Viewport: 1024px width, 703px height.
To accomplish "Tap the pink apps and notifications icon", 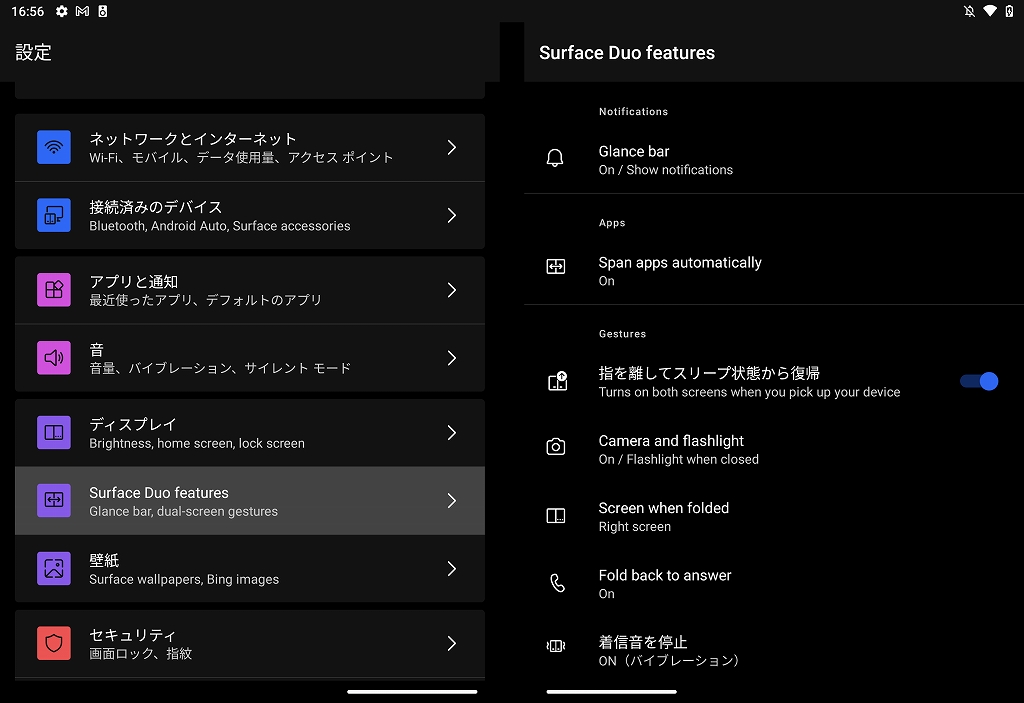I will point(54,290).
